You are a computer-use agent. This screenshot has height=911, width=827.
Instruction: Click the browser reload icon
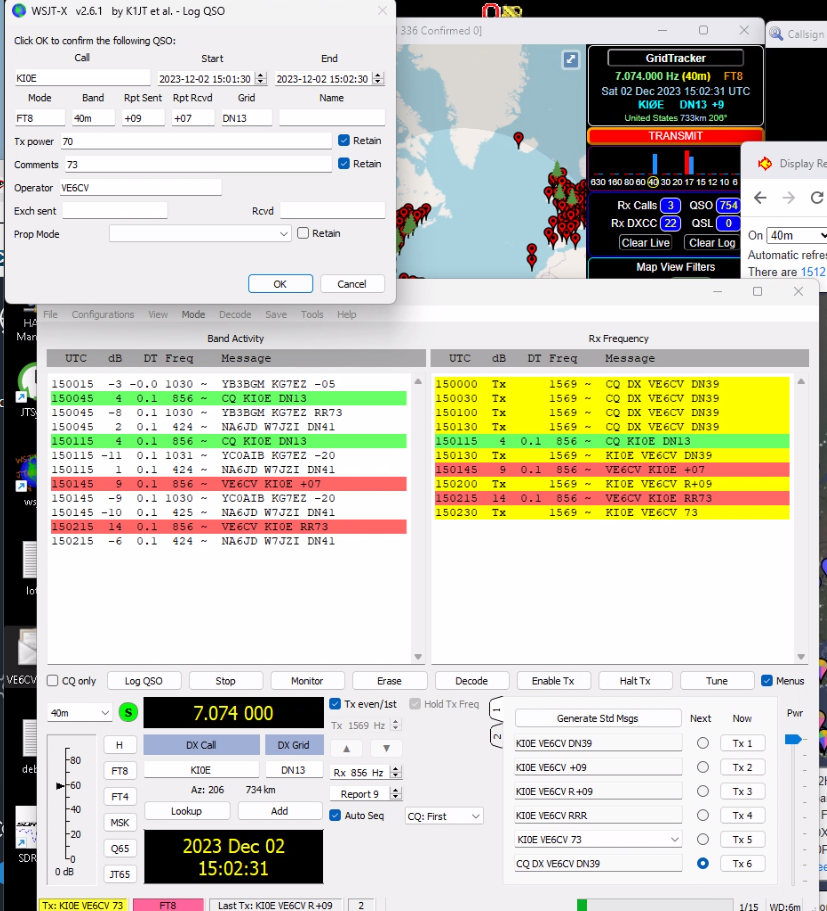tap(816, 197)
